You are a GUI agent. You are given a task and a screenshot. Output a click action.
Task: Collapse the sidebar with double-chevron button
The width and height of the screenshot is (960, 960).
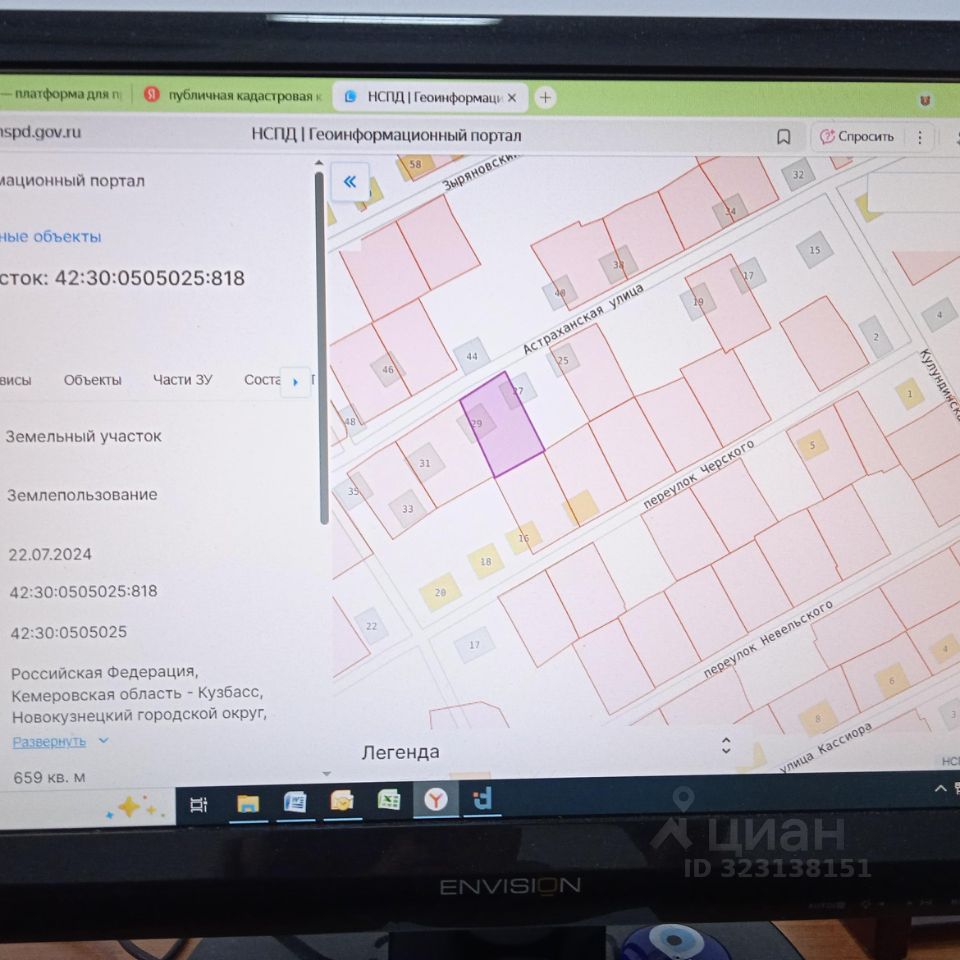350,182
